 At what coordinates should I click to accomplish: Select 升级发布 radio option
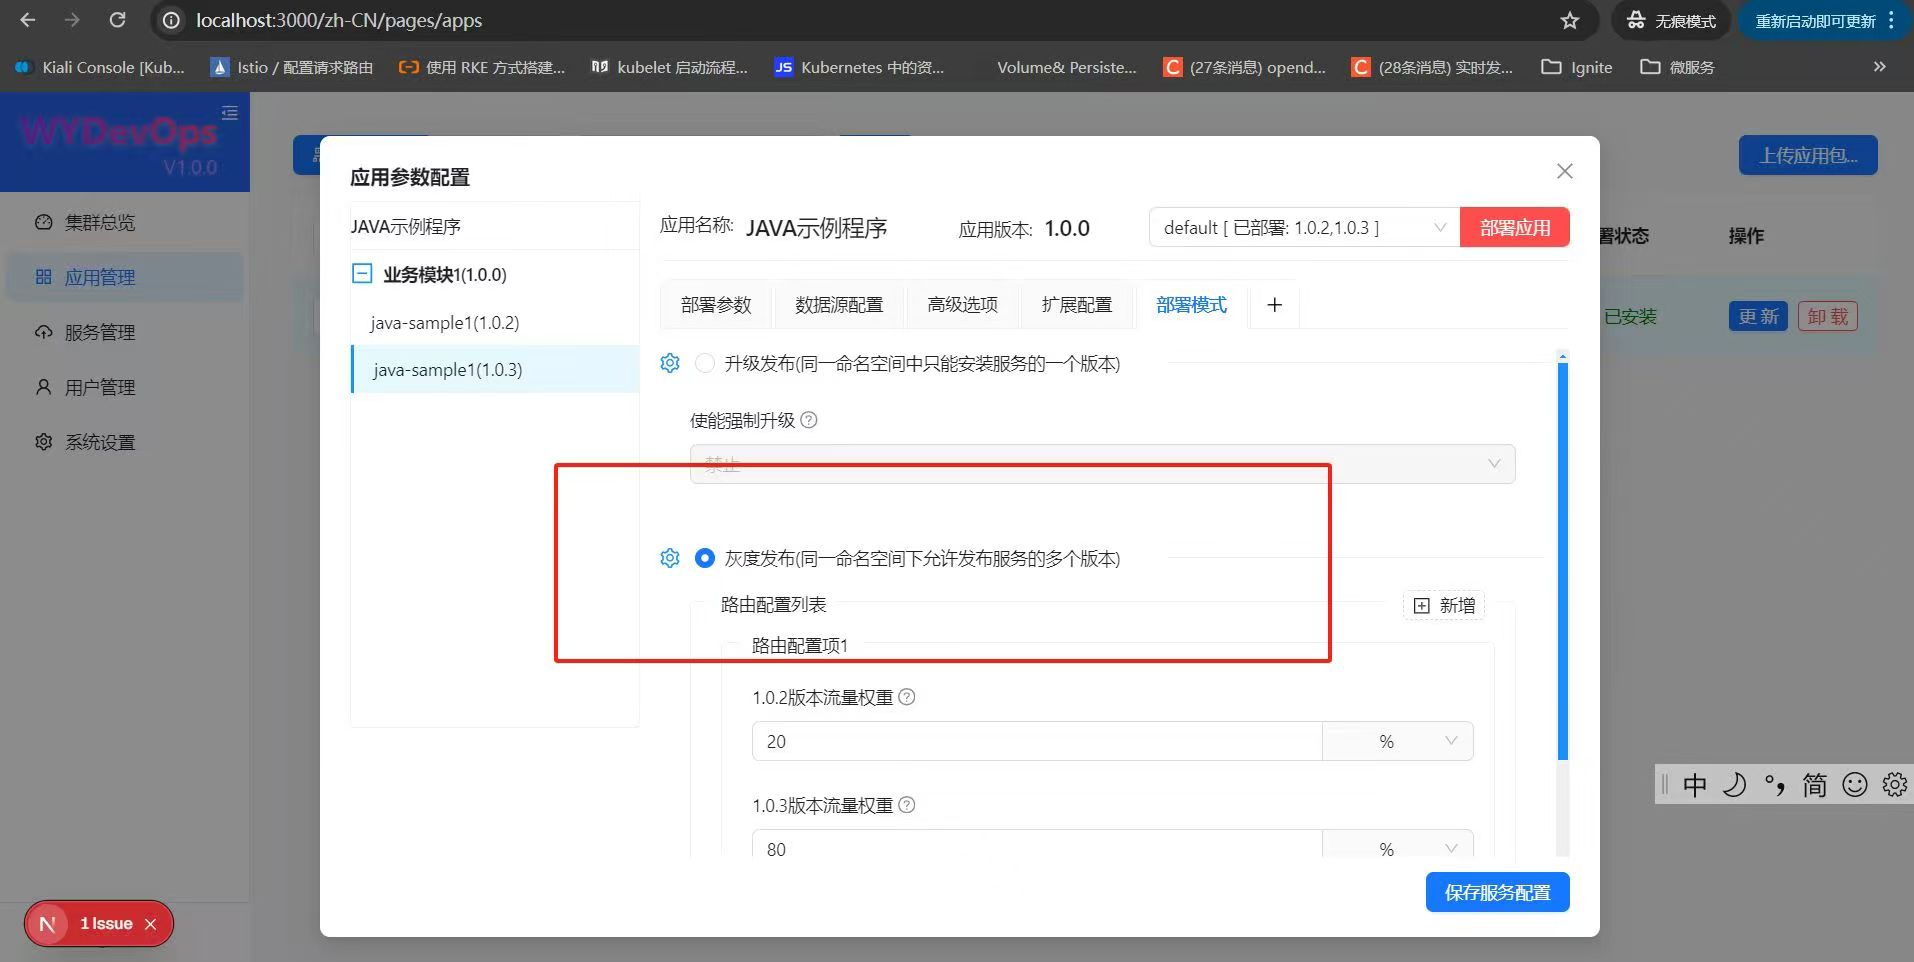click(x=705, y=363)
